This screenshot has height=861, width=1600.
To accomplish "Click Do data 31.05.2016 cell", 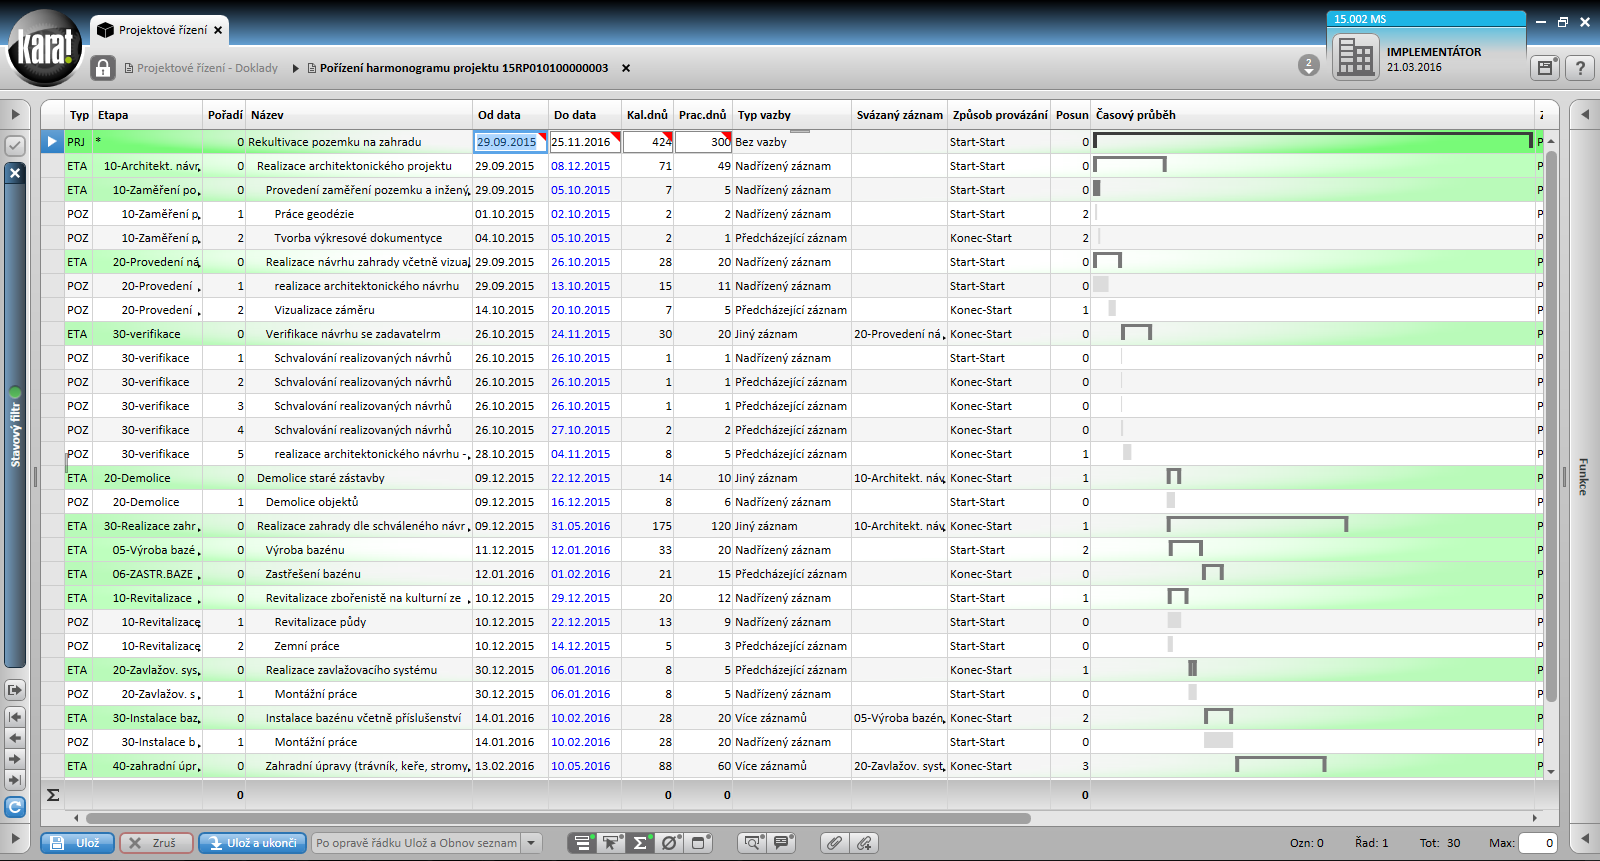I will click(584, 526).
